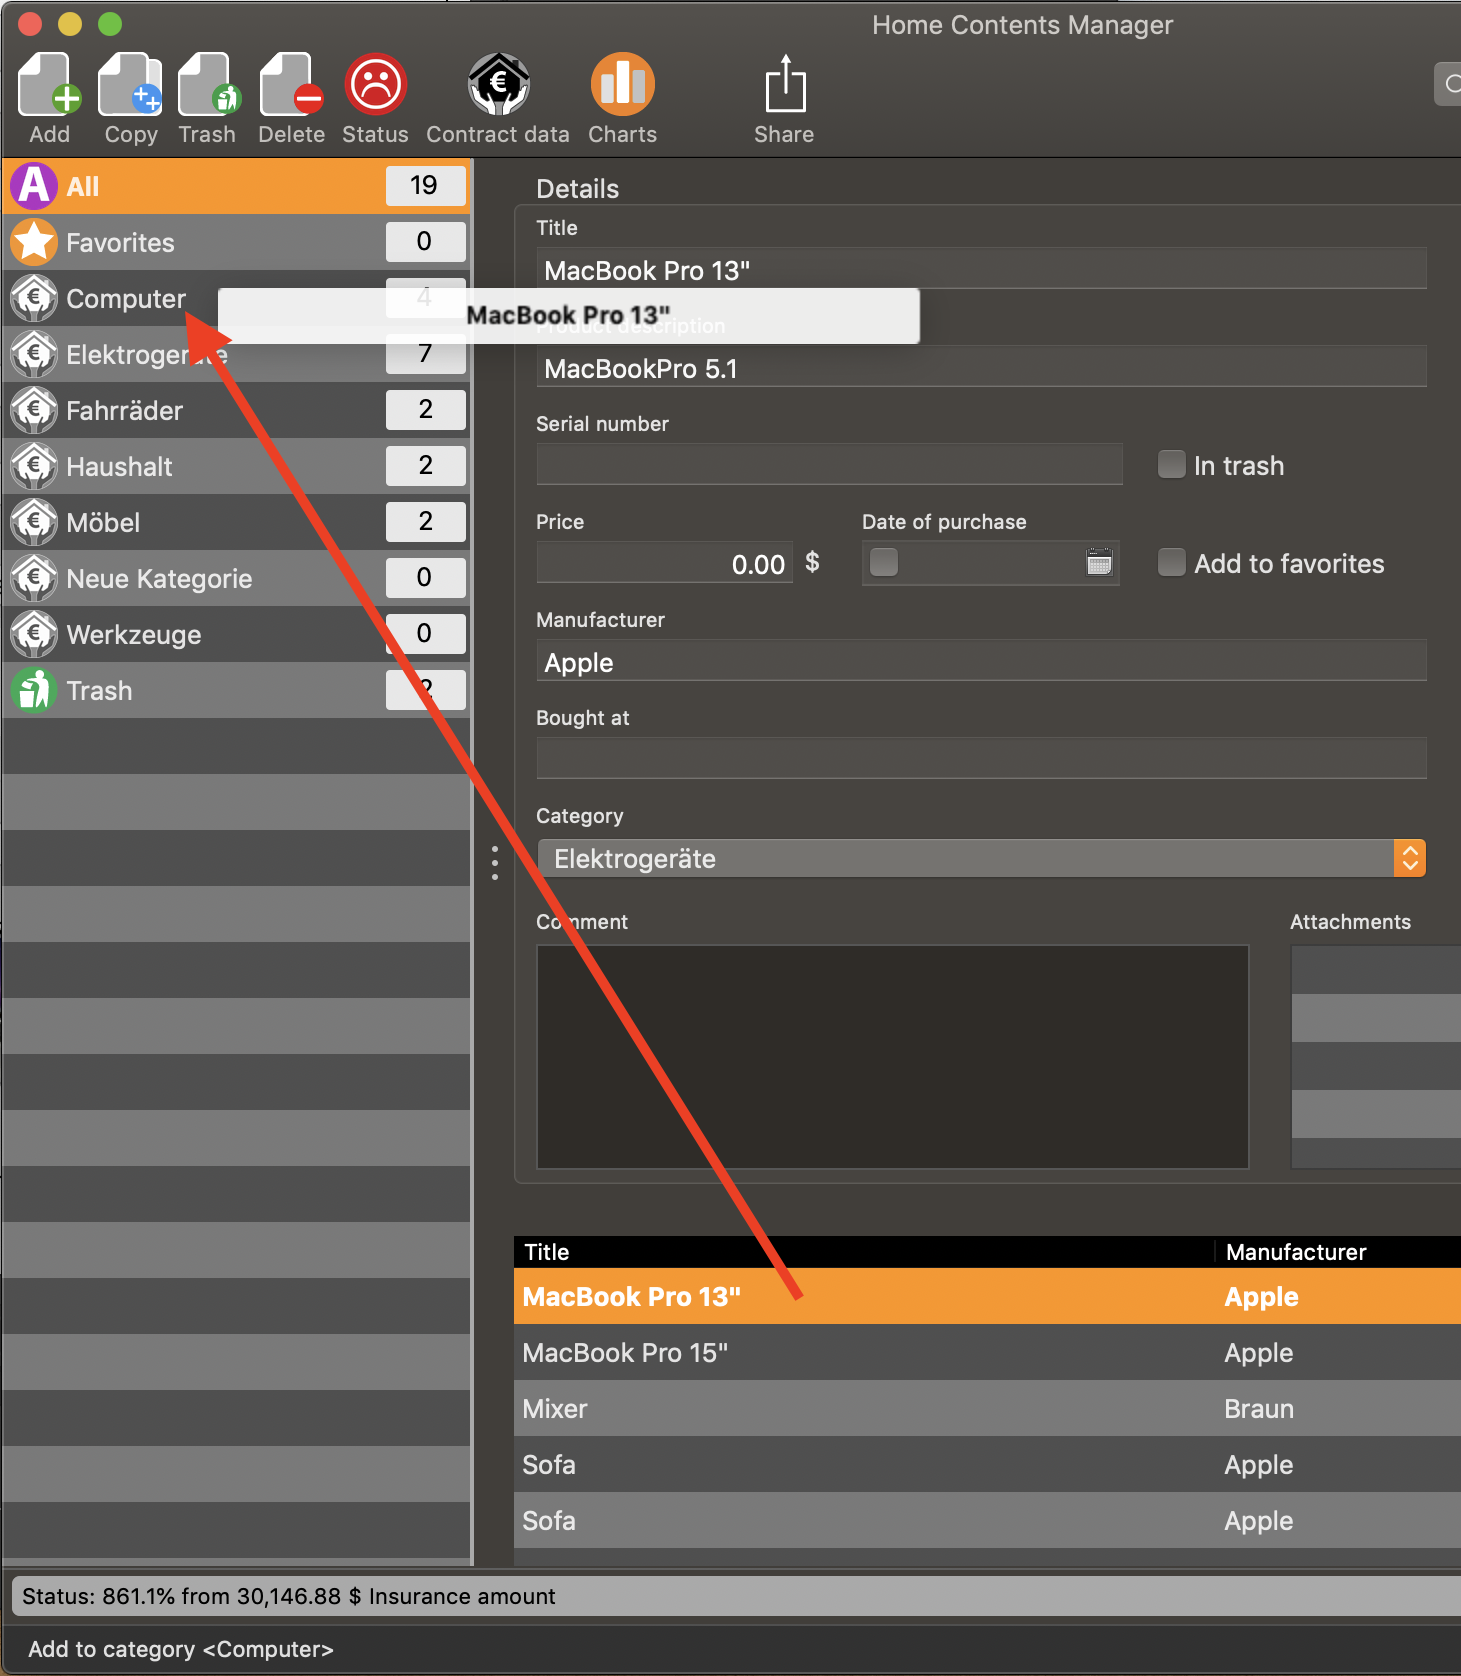Click the Neue Kategorie euro-house icon
This screenshot has width=1461, height=1676.
pos(34,578)
